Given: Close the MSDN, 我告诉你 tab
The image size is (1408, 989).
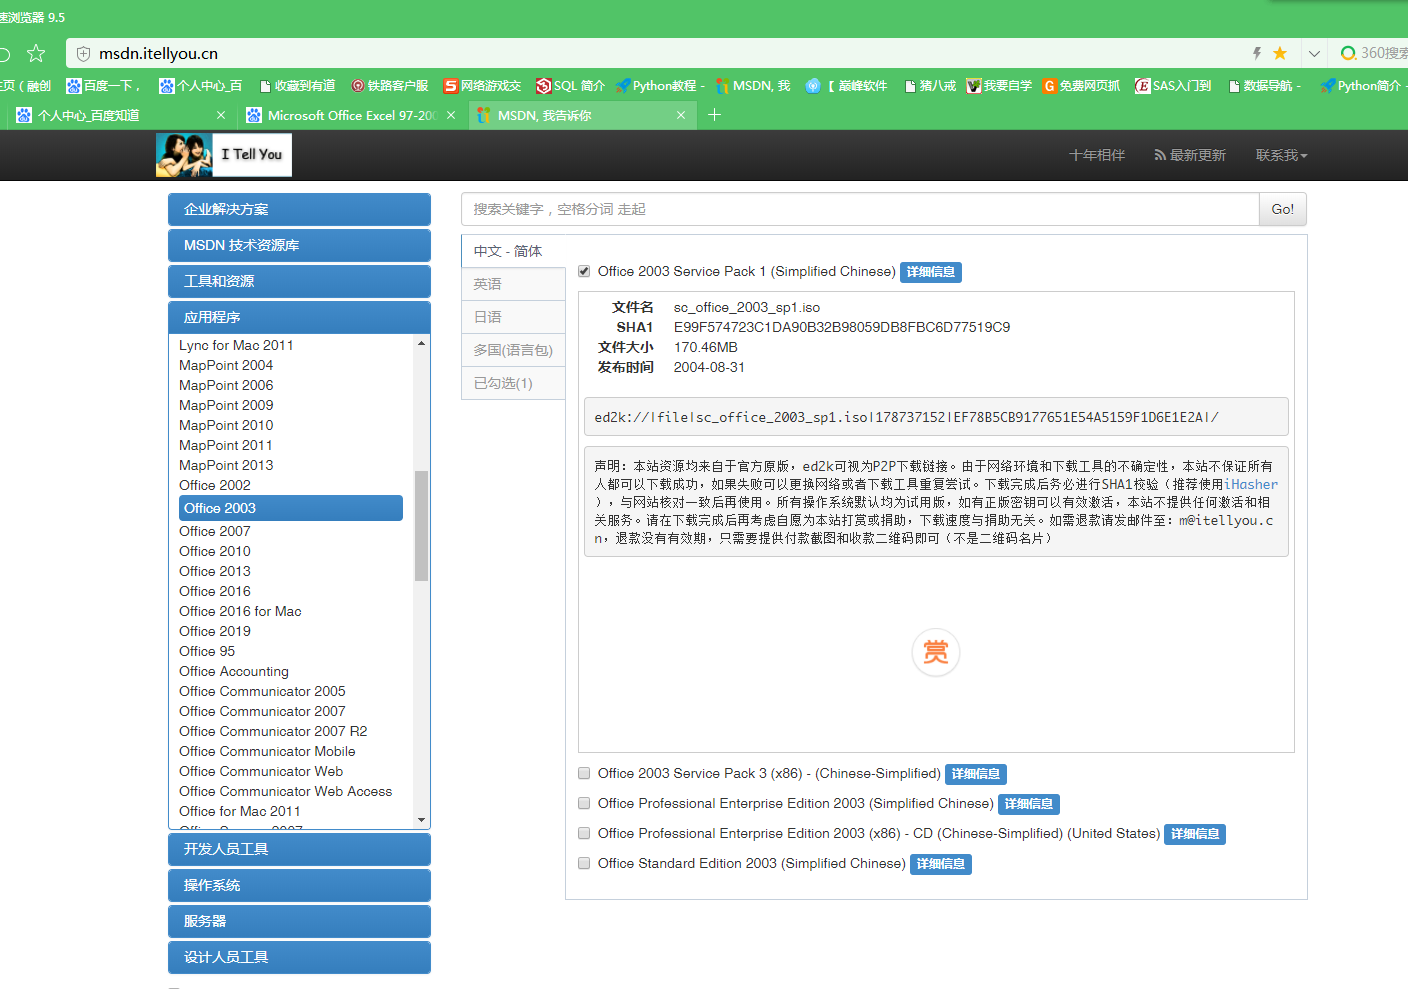Looking at the screenshot, I should pyautogui.click(x=681, y=116).
